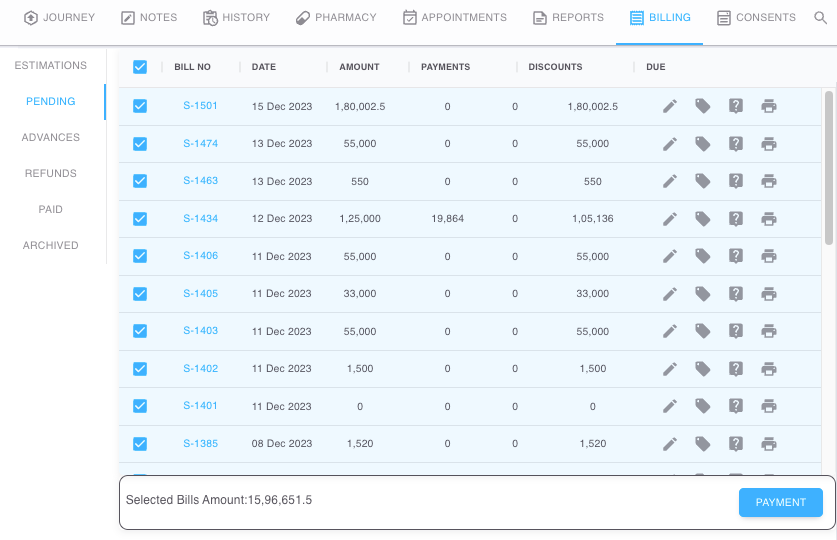Viewport: 837px width, 540px height.
Task: Click the tag icon for bill S-1403
Action: [703, 331]
